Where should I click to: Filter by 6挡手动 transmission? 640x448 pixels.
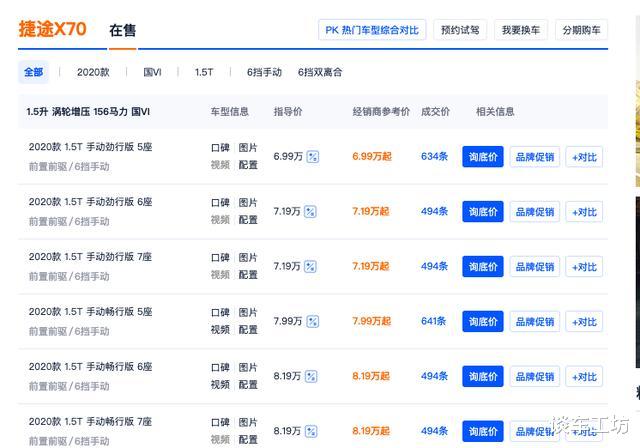coord(264,72)
